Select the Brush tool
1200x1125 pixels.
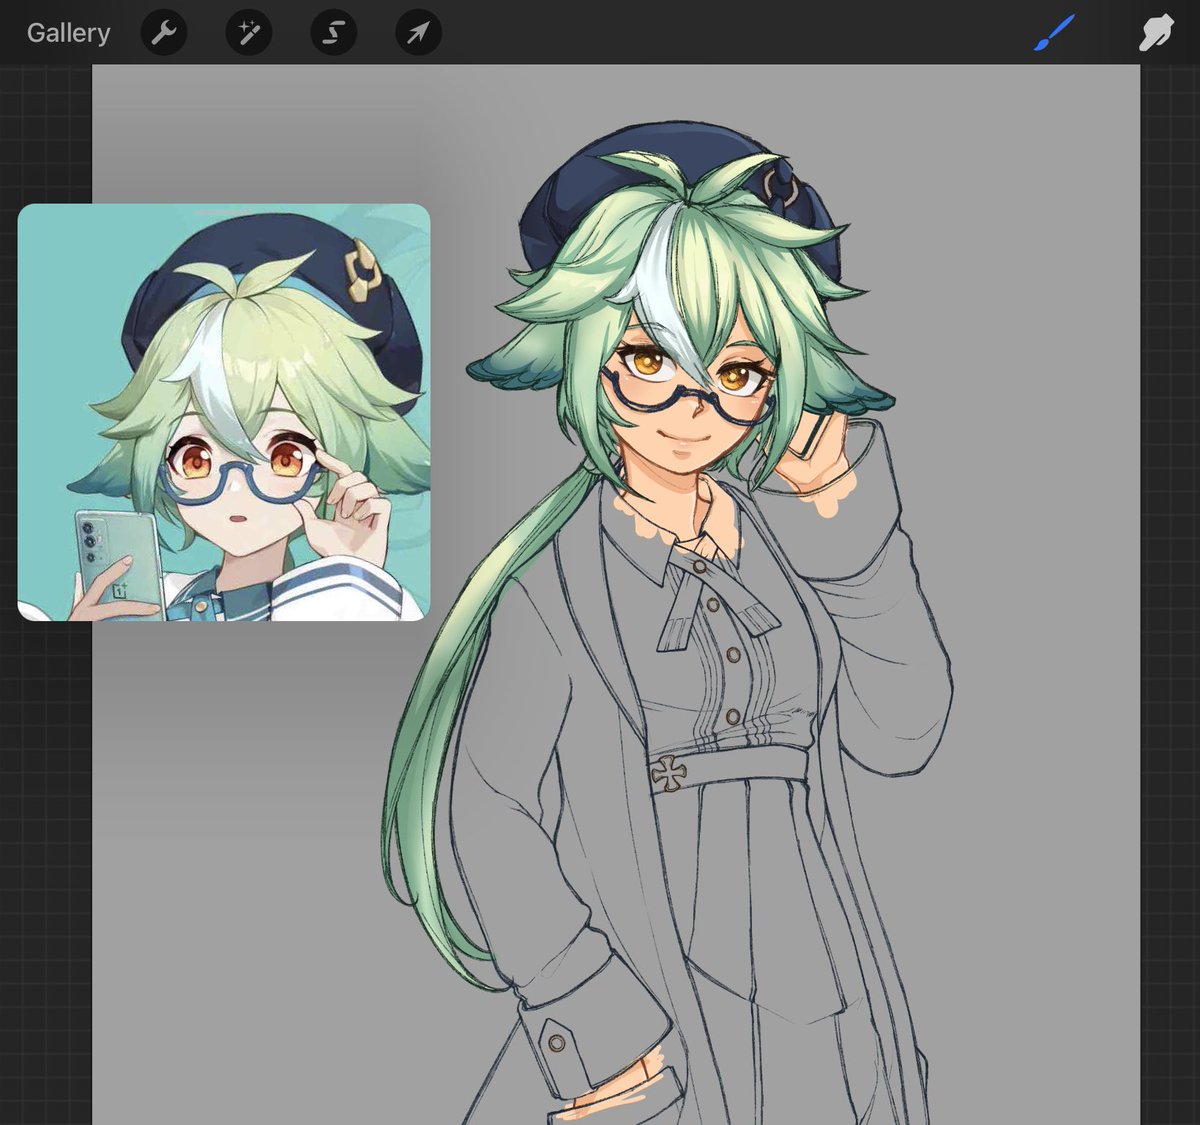[x=1054, y=33]
